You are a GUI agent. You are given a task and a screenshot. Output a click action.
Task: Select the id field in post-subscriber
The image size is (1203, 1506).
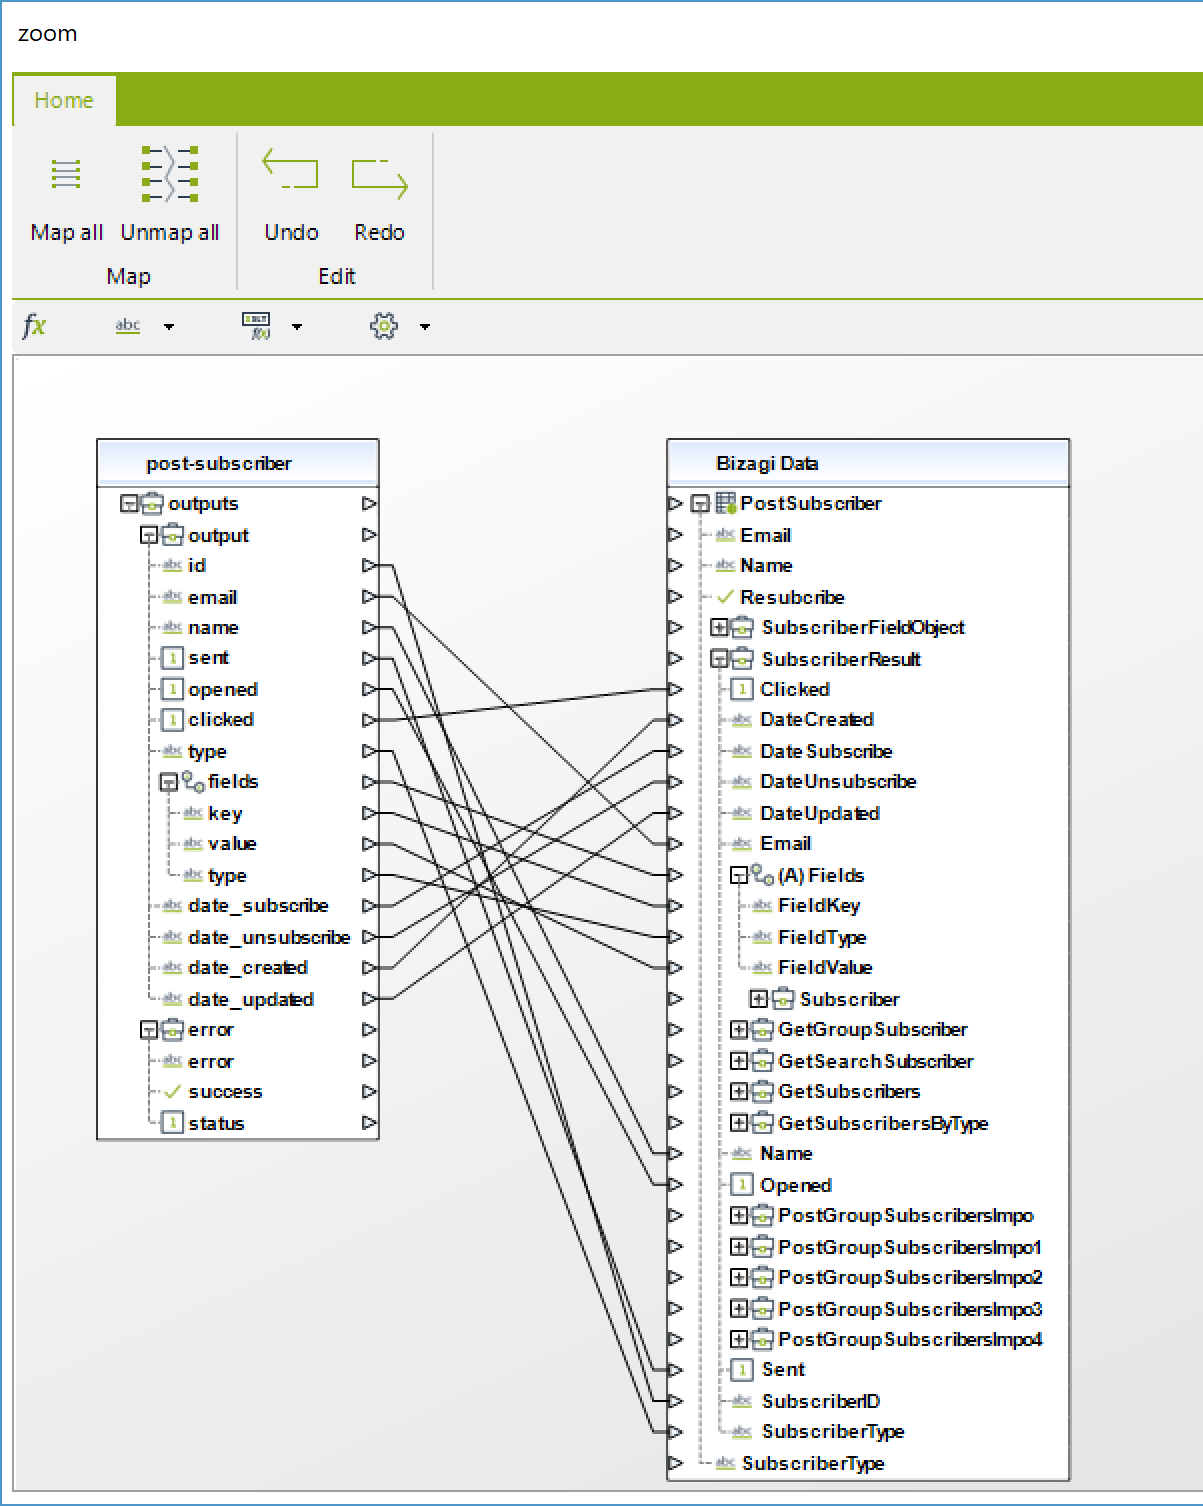pyautogui.click(x=197, y=566)
